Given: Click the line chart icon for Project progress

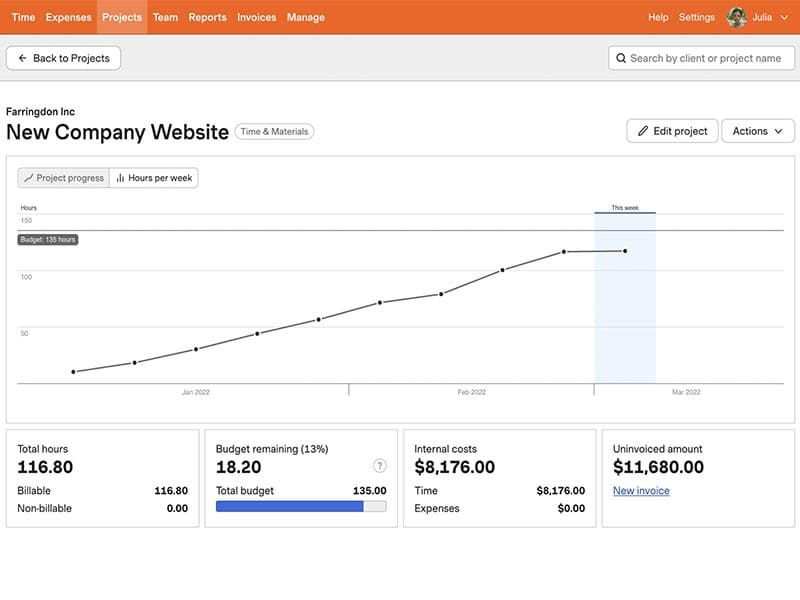Looking at the screenshot, I should point(28,178).
